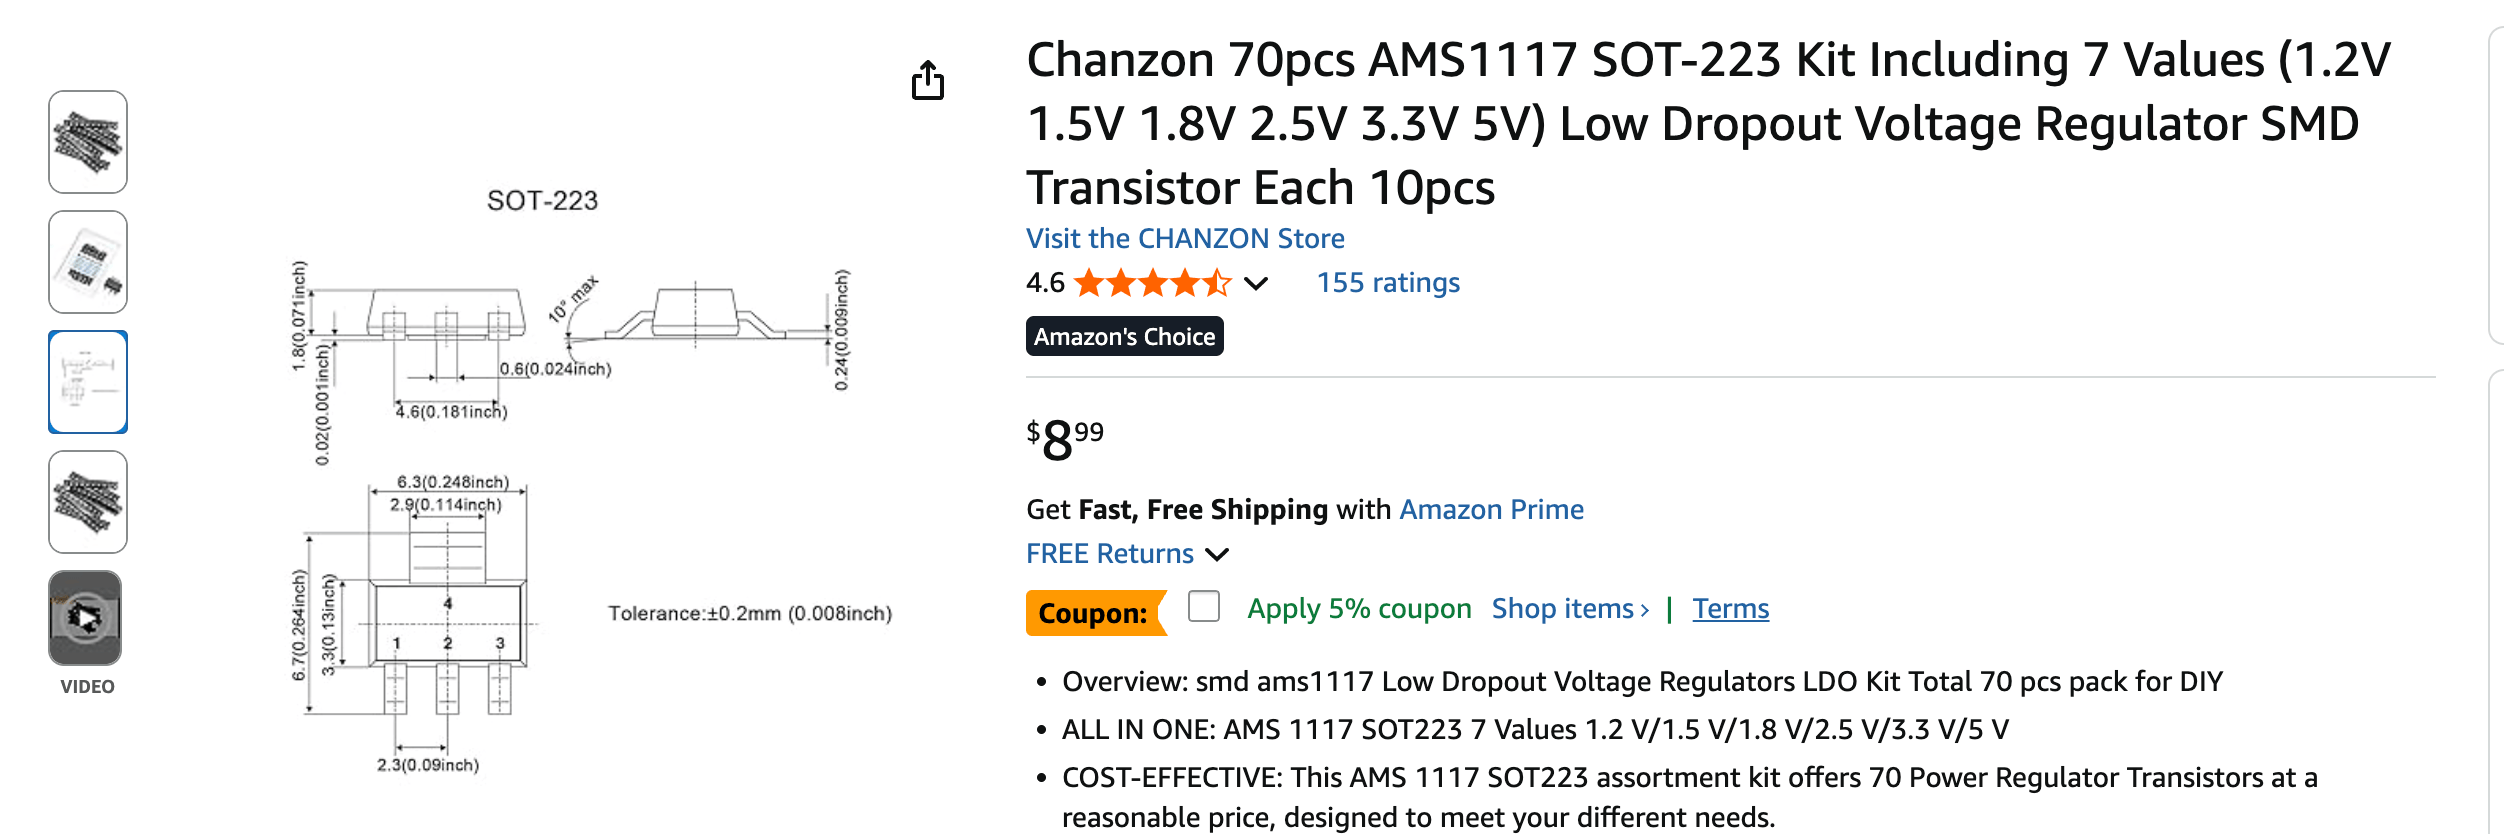Select the first product thumbnail of regulators
Viewport: 2504px width, 834px height.
point(88,142)
